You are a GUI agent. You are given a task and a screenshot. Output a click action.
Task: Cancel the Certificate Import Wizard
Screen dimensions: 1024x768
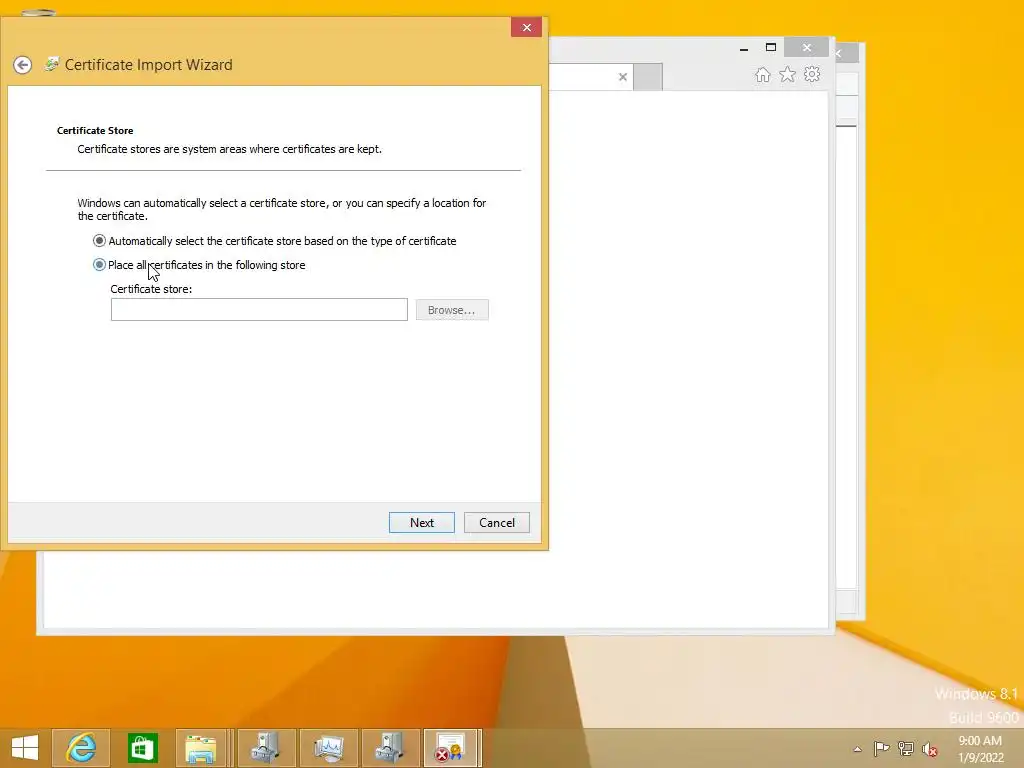pos(497,522)
